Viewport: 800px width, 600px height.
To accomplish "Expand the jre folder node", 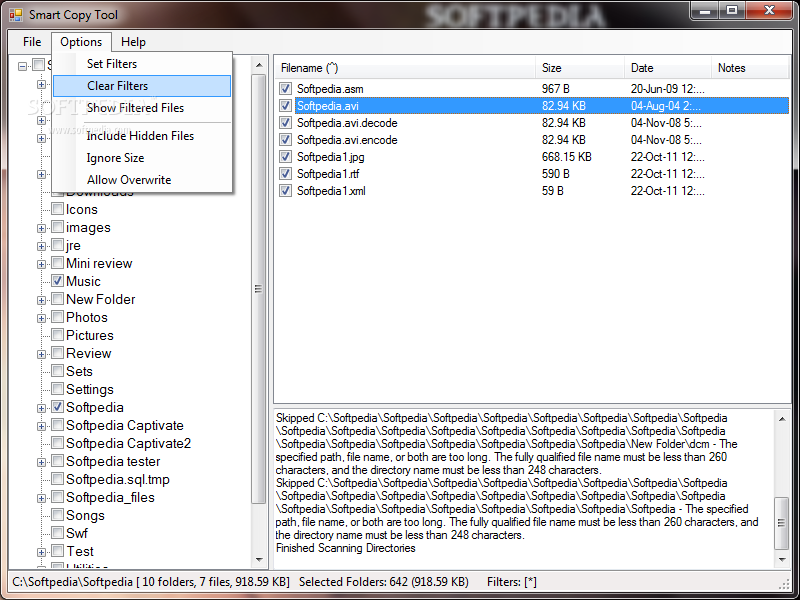I will click(41, 246).
